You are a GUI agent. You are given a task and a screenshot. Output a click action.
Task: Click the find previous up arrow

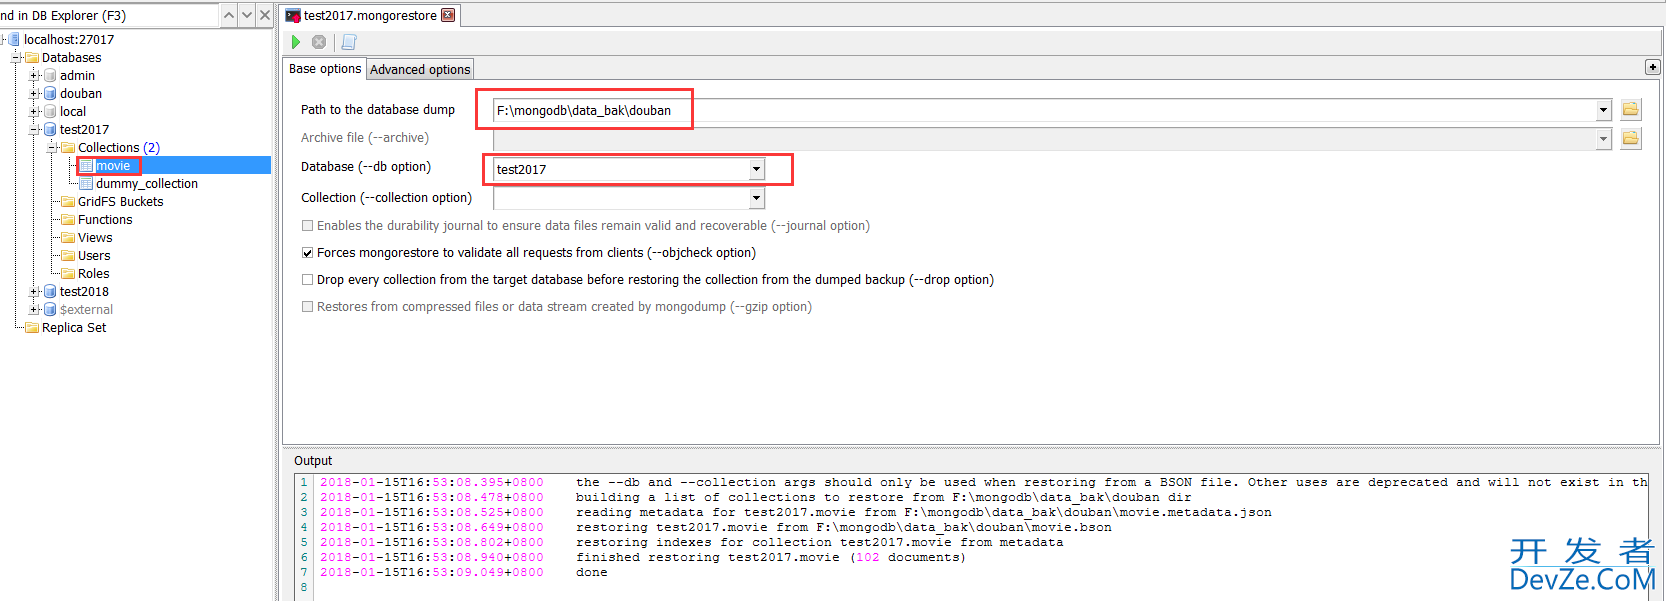229,15
